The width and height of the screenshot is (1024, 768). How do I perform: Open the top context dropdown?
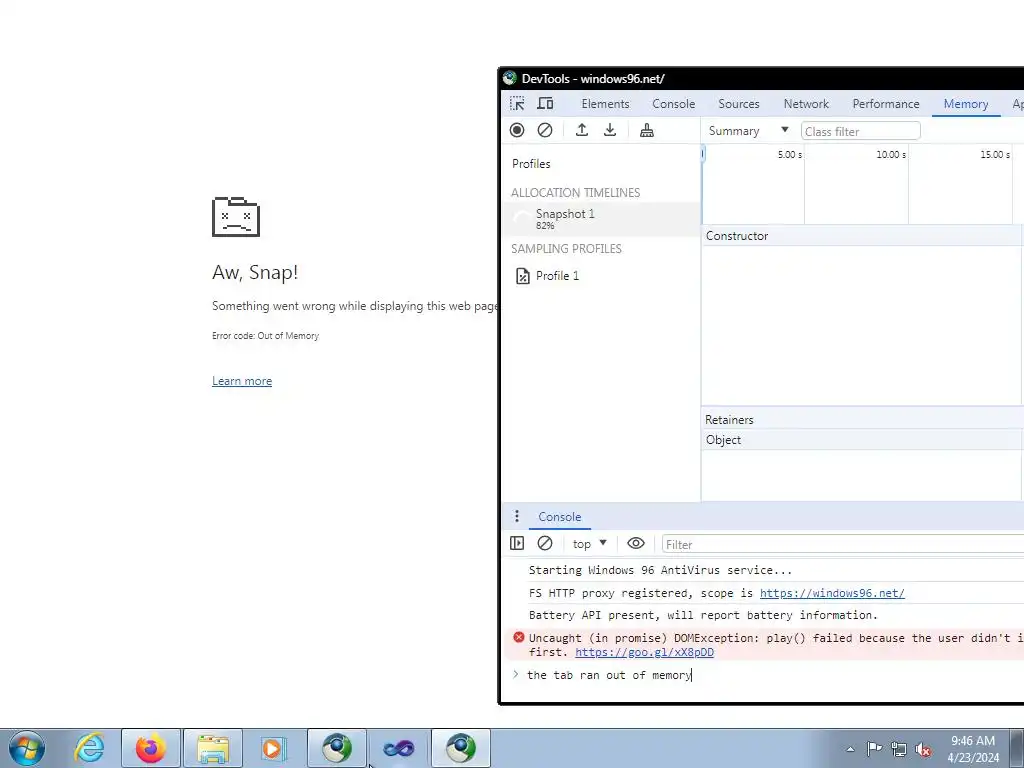pyautogui.click(x=590, y=543)
